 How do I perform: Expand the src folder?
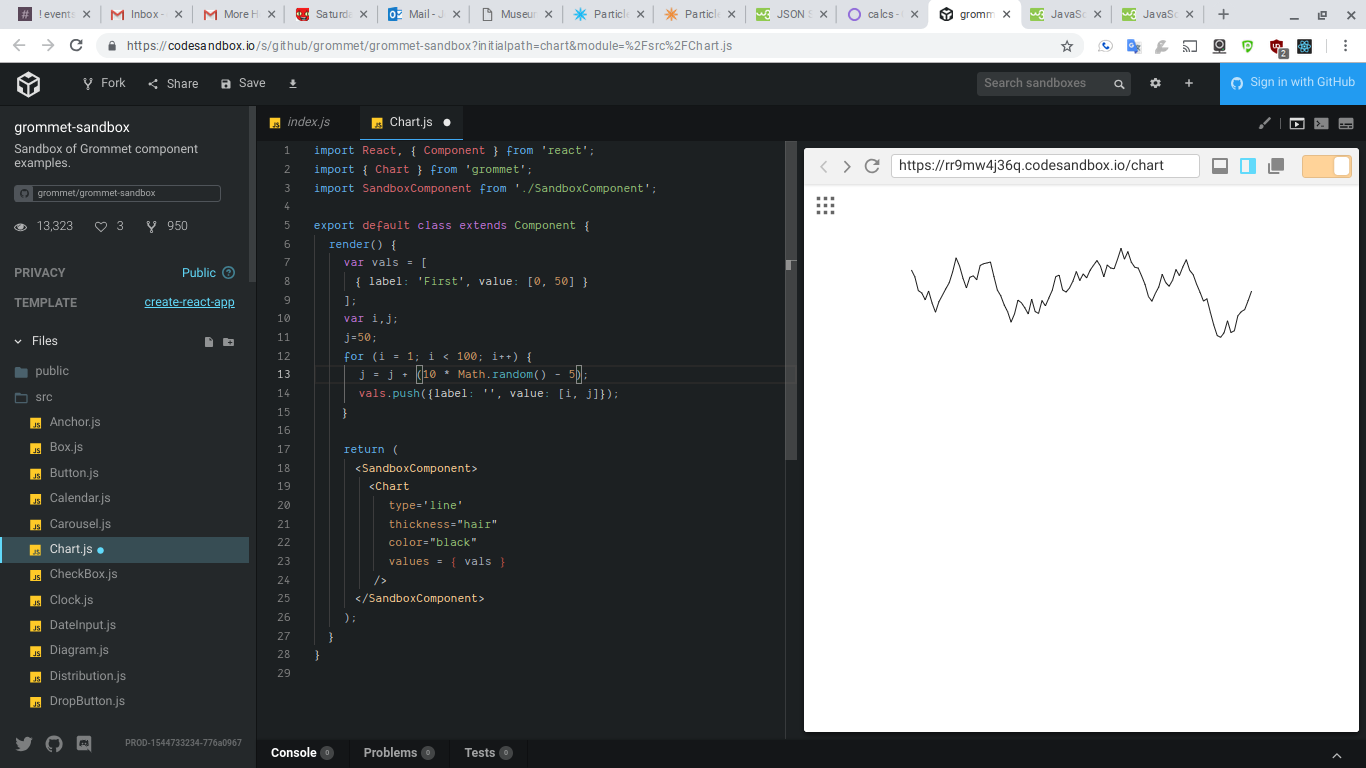(x=43, y=397)
